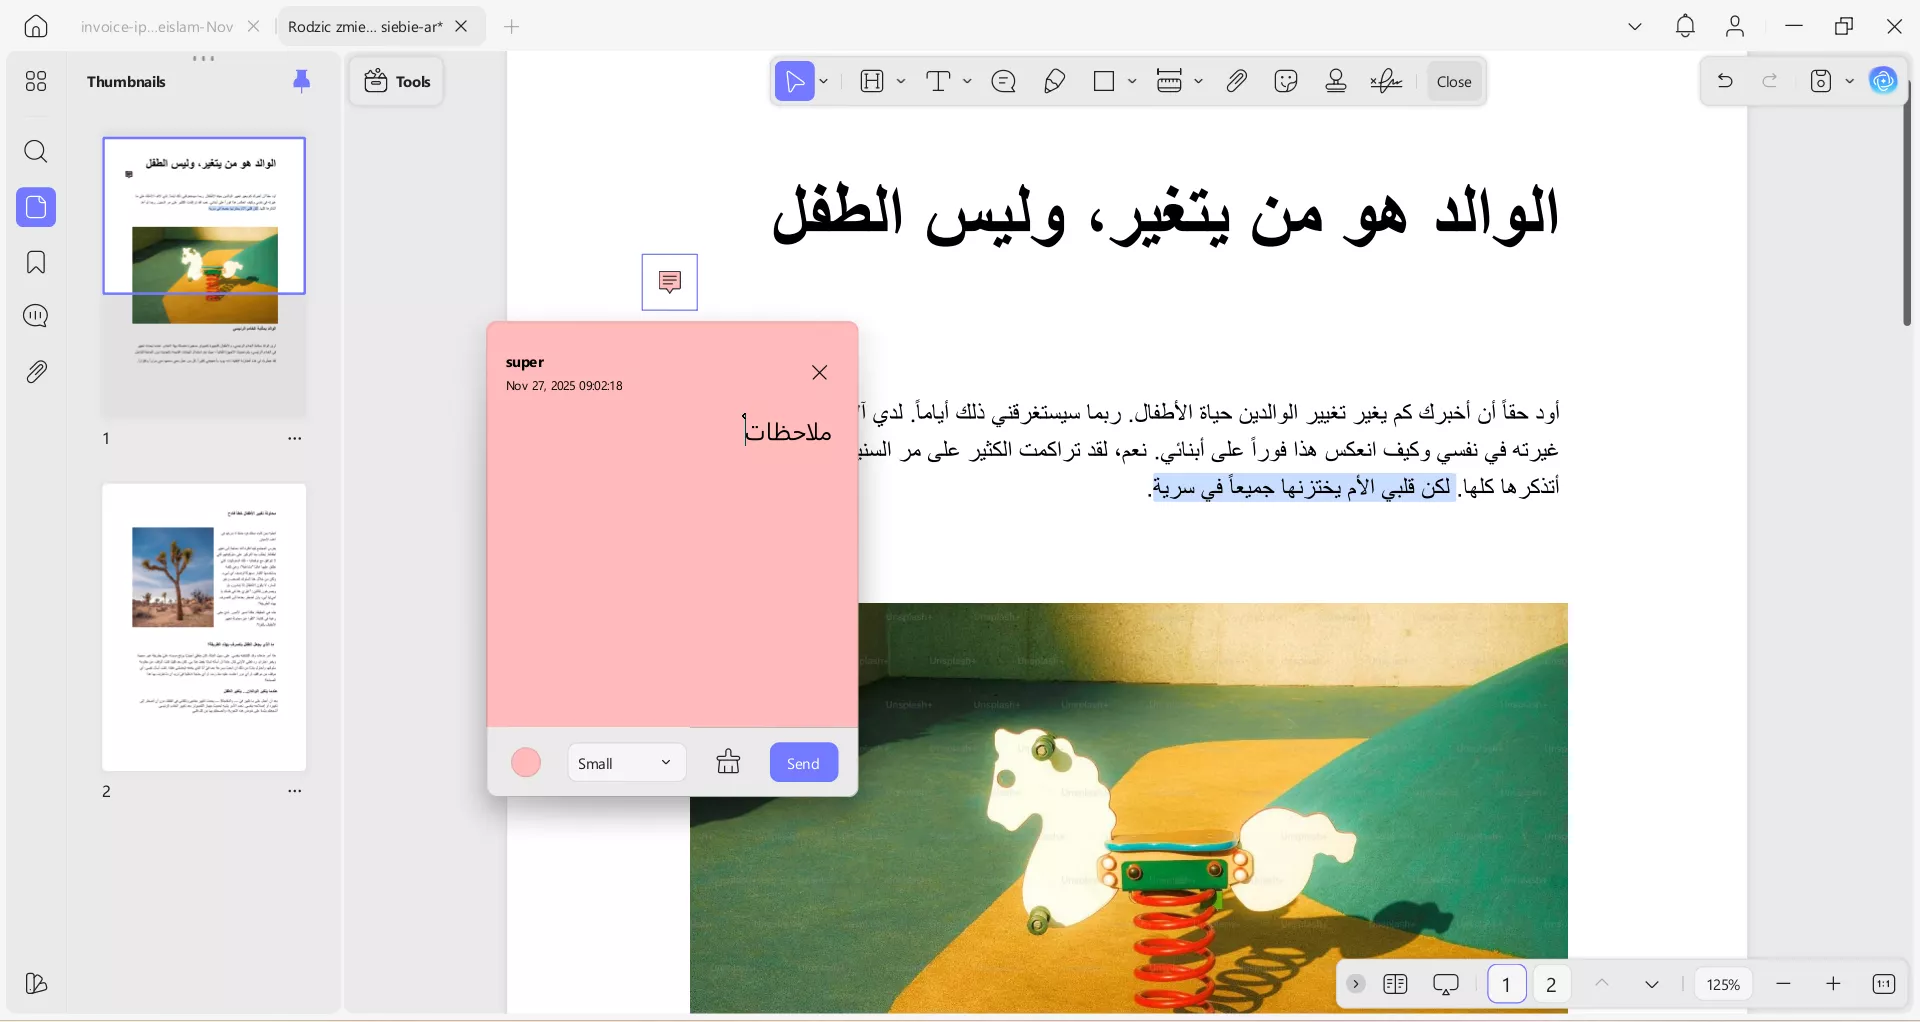Zoom in with the plus button
The width and height of the screenshot is (1920, 1022).
1833,984
